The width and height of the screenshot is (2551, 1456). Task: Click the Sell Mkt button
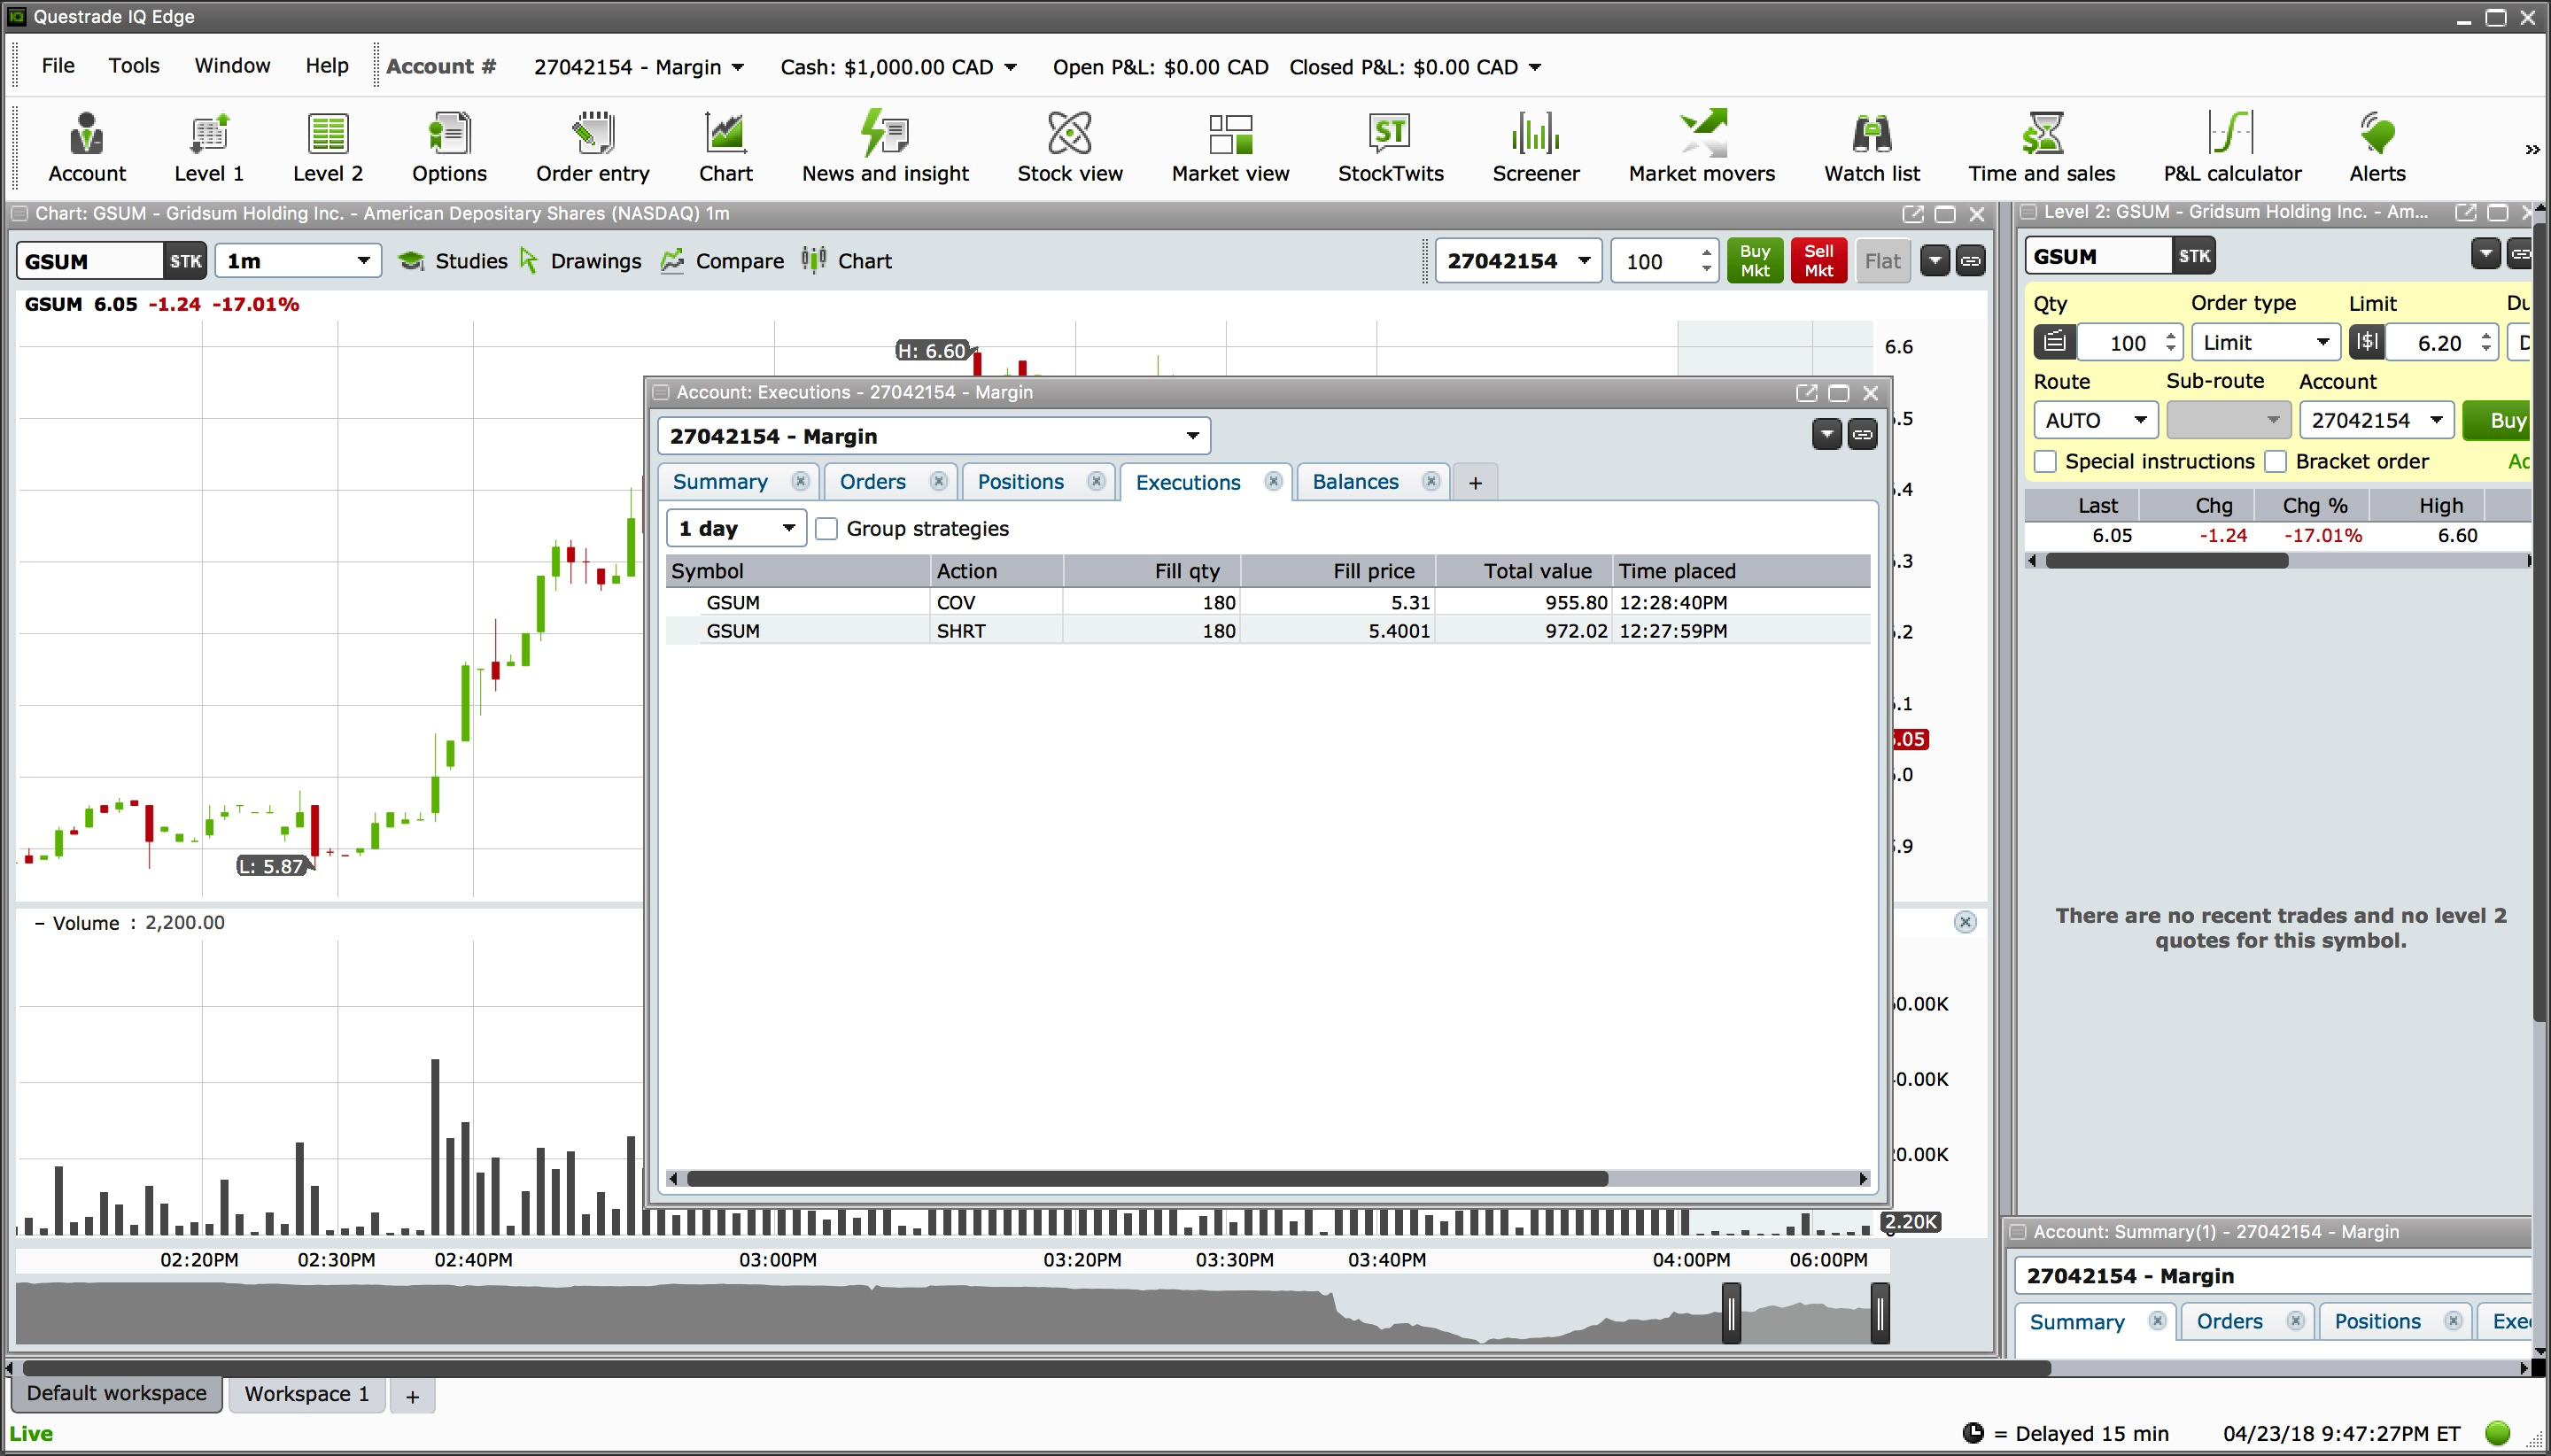click(x=1818, y=261)
